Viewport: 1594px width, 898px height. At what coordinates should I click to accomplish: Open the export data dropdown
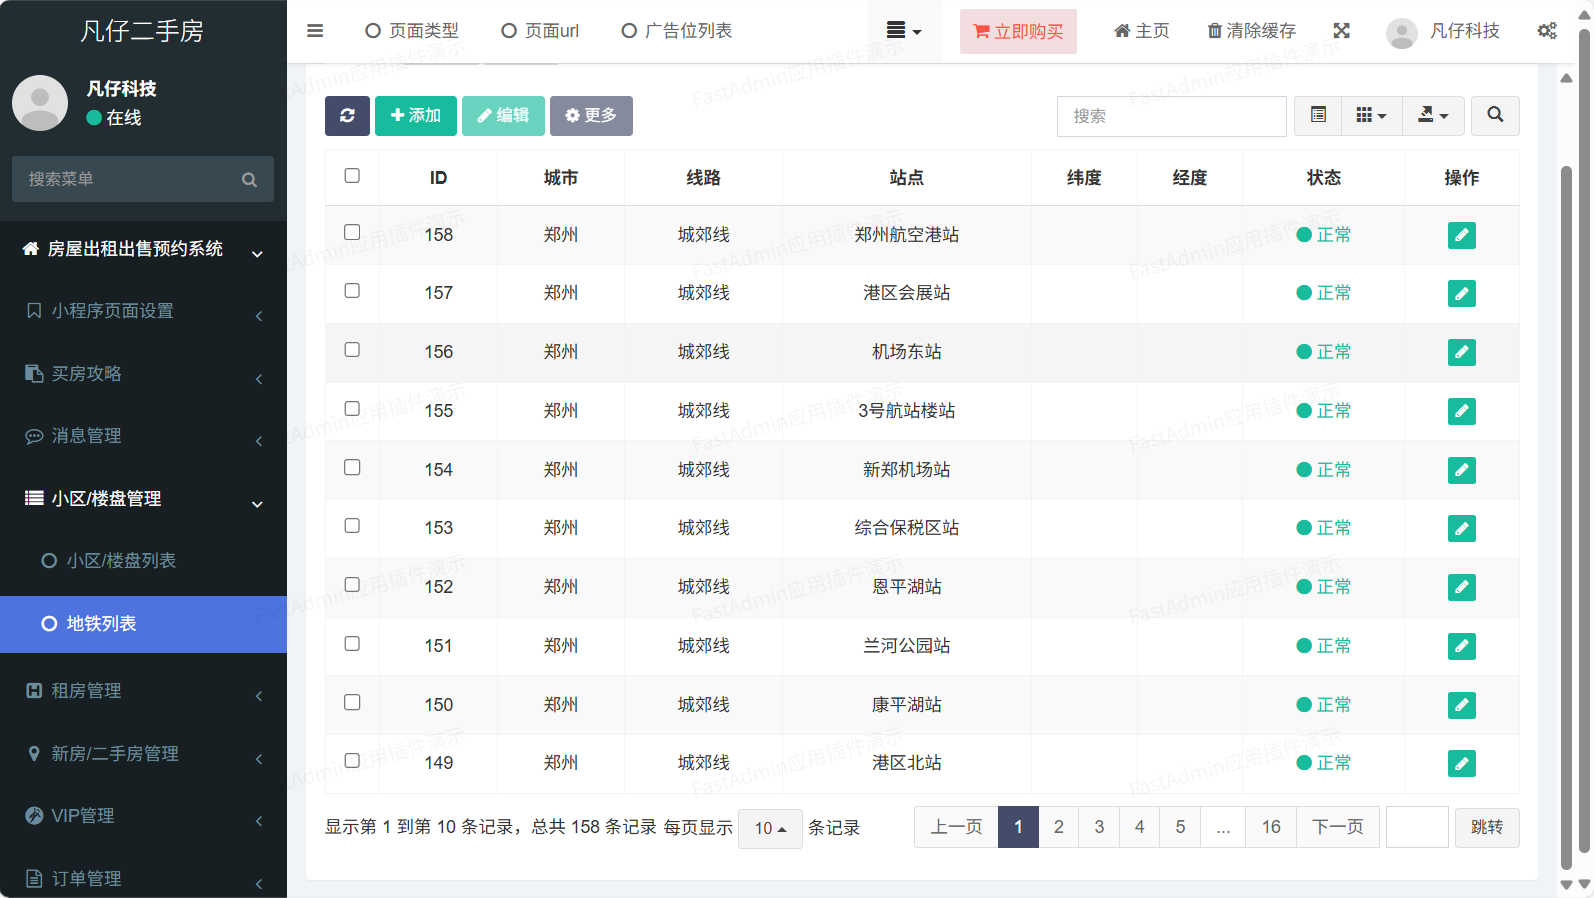tap(1433, 116)
